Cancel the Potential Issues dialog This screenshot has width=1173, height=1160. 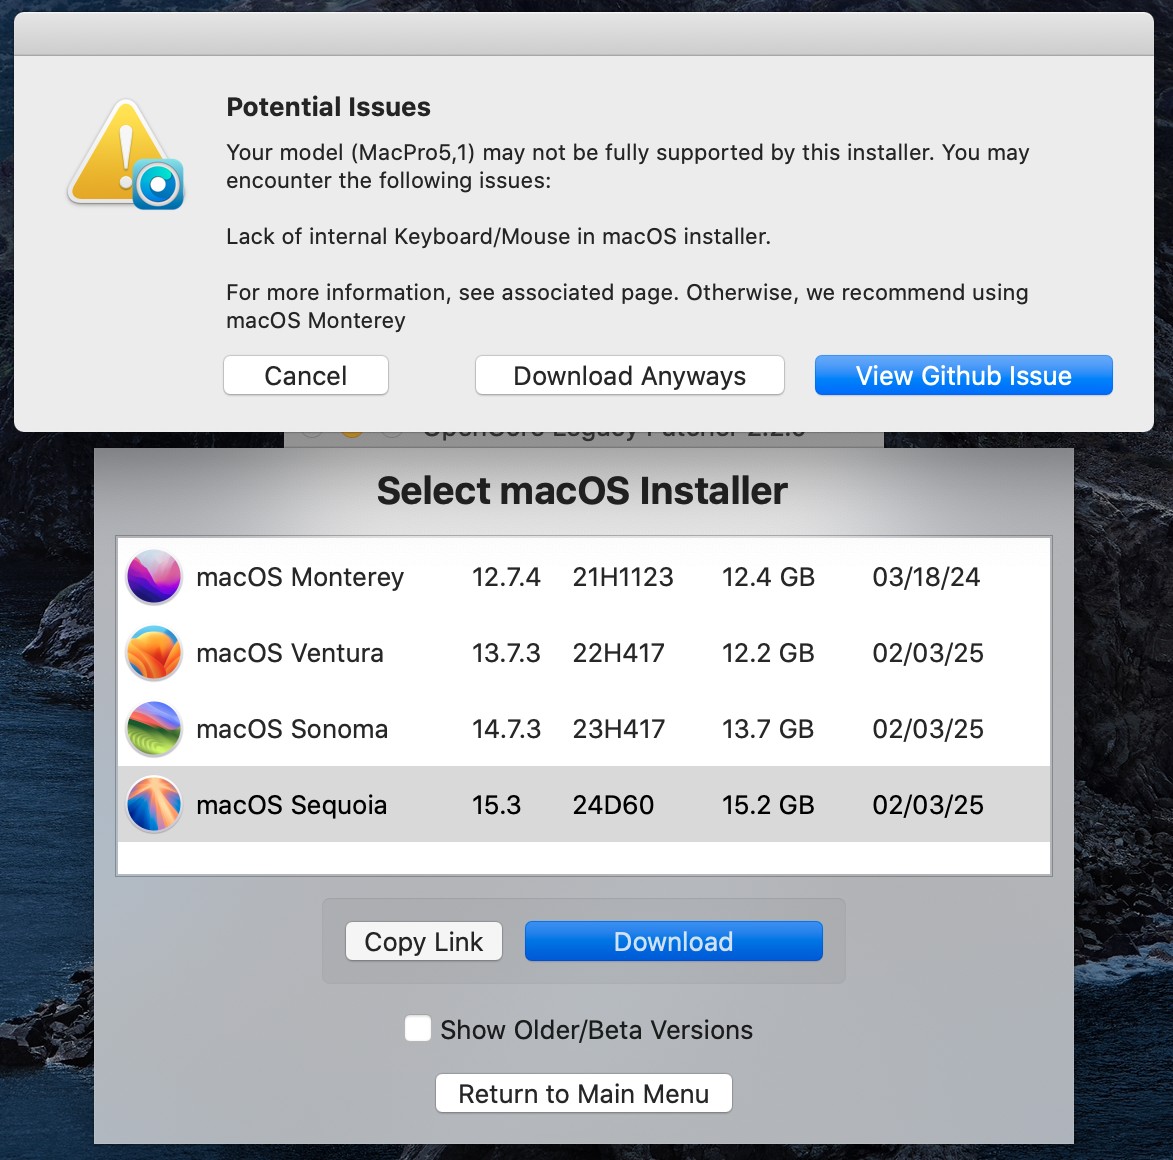305,375
